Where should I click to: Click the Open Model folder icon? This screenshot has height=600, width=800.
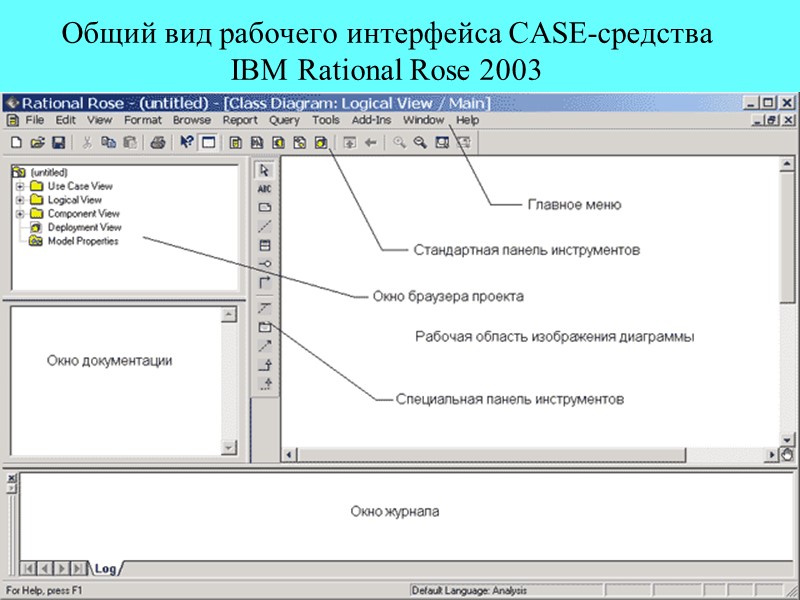coord(39,143)
